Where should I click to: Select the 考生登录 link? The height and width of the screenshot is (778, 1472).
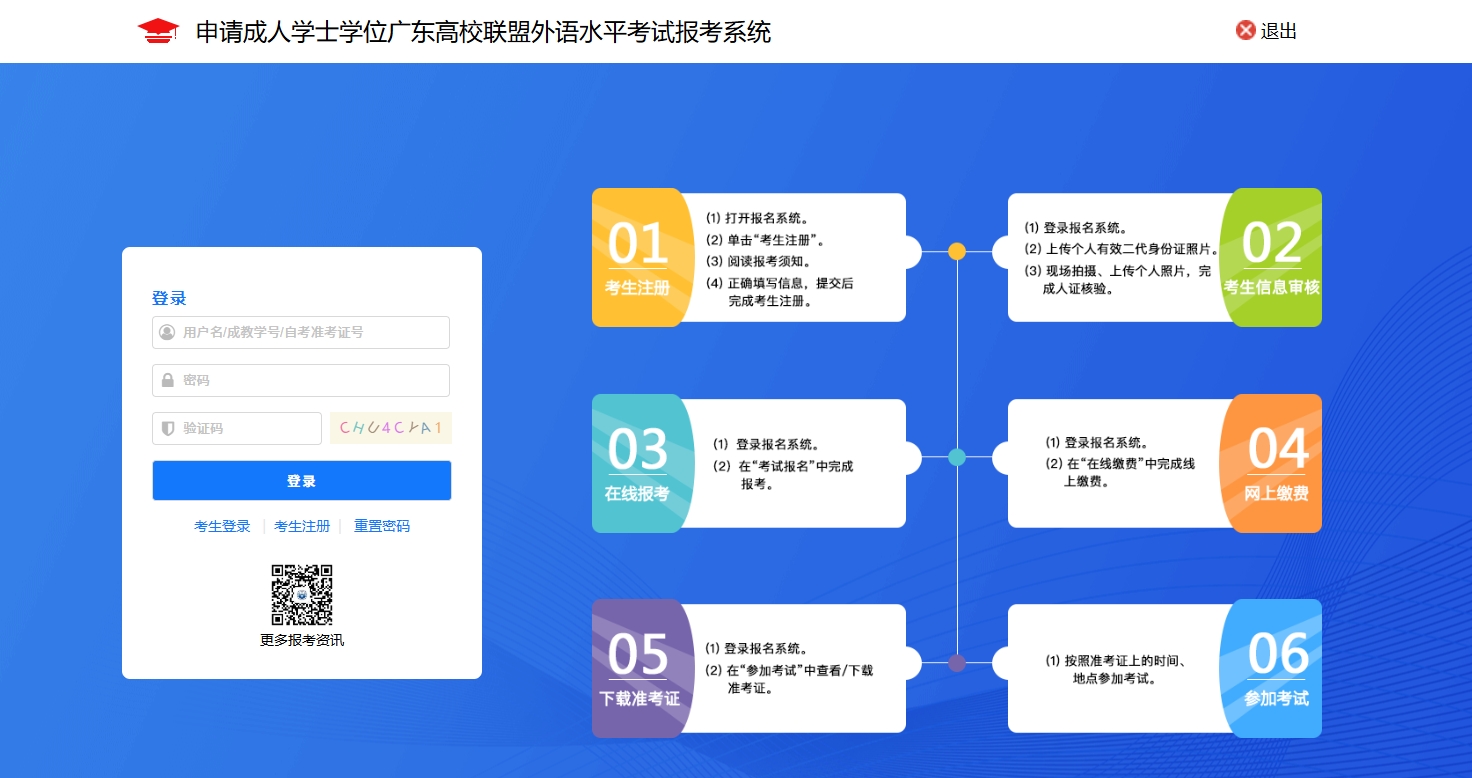point(222,525)
